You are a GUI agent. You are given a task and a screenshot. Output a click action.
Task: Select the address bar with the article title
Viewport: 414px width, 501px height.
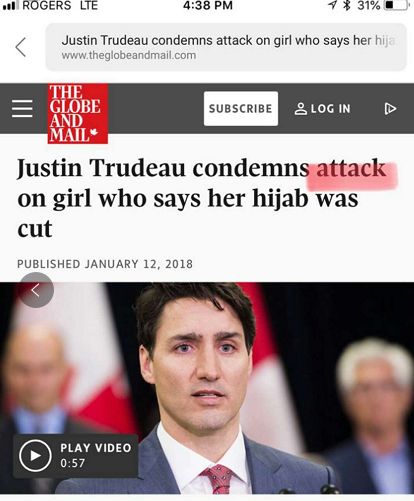(226, 47)
